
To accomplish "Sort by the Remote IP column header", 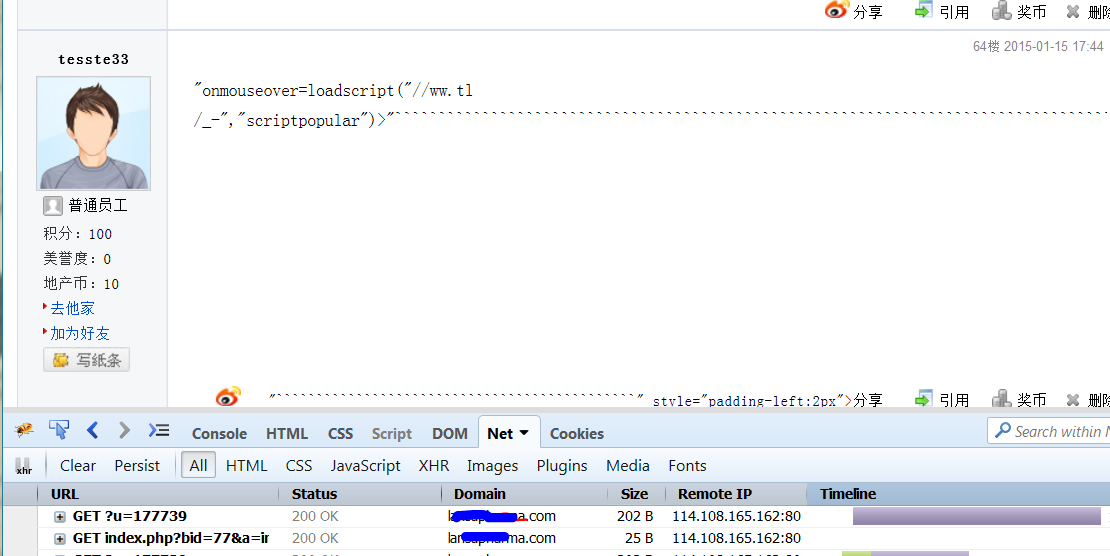I will pos(736,494).
